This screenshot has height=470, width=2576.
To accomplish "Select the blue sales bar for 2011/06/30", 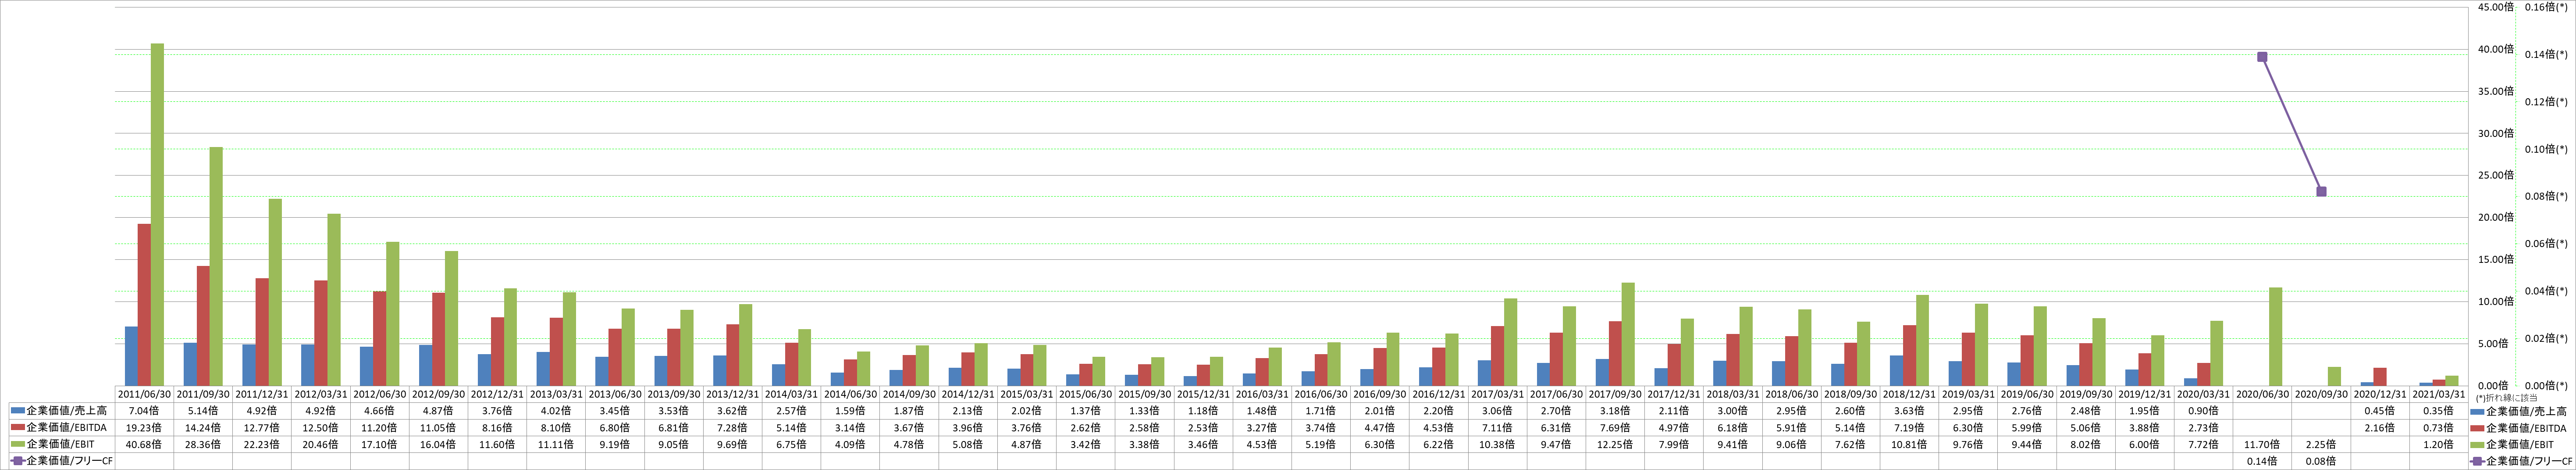I will point(131,356).
